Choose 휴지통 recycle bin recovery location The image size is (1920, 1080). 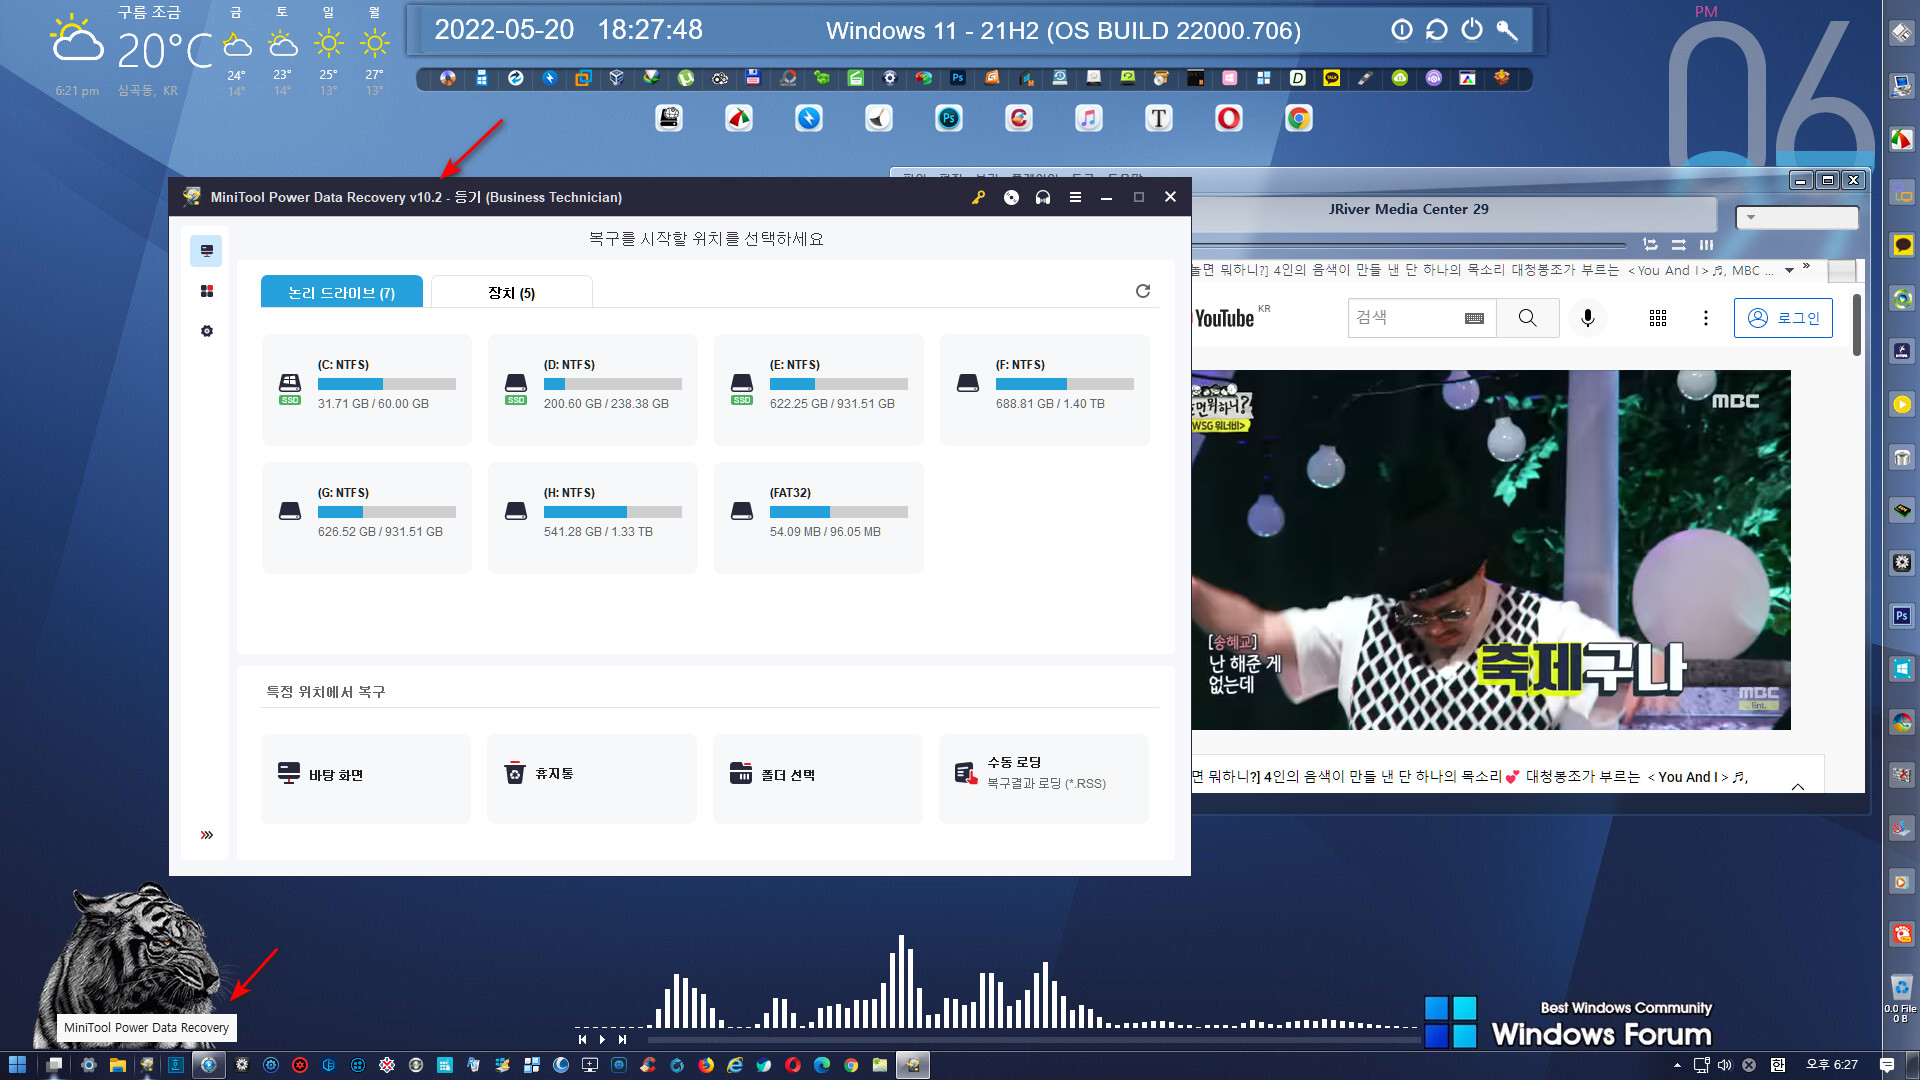(592, 778)
